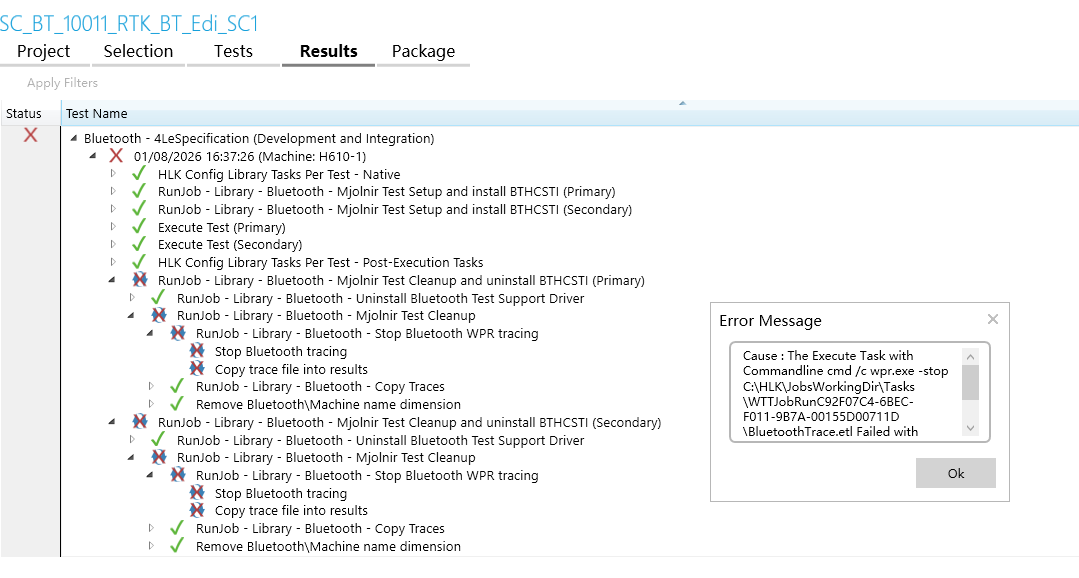This screenshot has width=1079, height=578.
Task: Click green check icon of Execute Test (Primary)
Action: [x=139, y=226]
